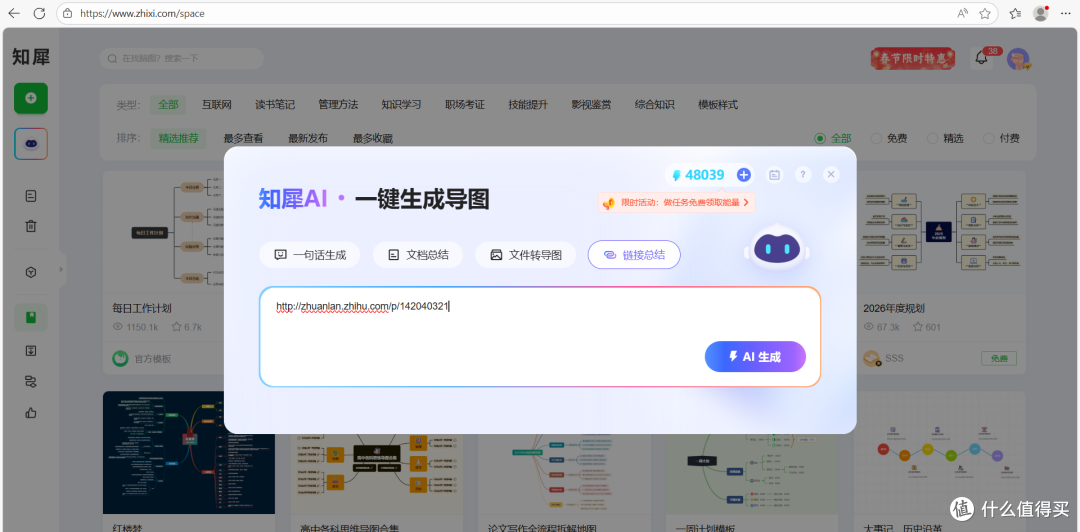Image resolution: width=1080 pixels, height=532 pixels.
Task: Filter type by 模板样式
Action: coord(718,105)
